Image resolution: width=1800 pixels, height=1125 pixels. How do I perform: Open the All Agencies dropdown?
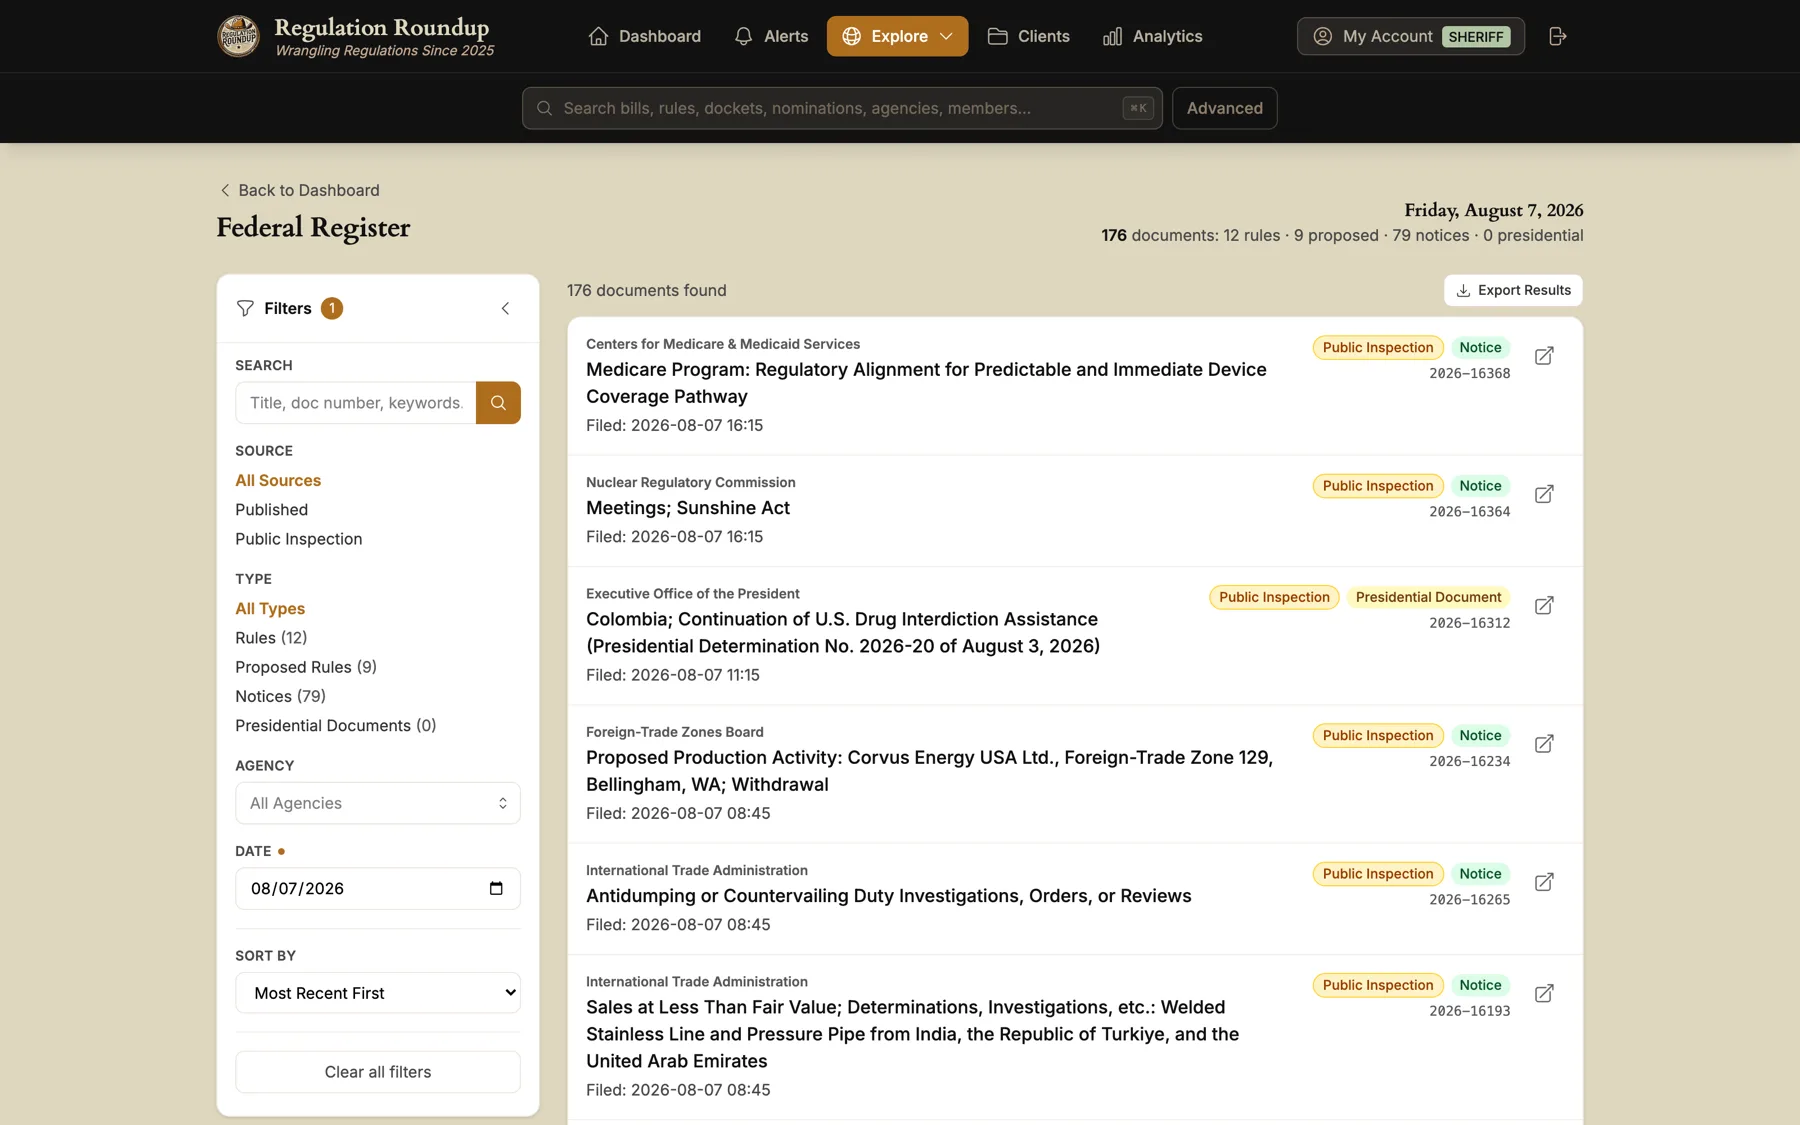point(378,802)
